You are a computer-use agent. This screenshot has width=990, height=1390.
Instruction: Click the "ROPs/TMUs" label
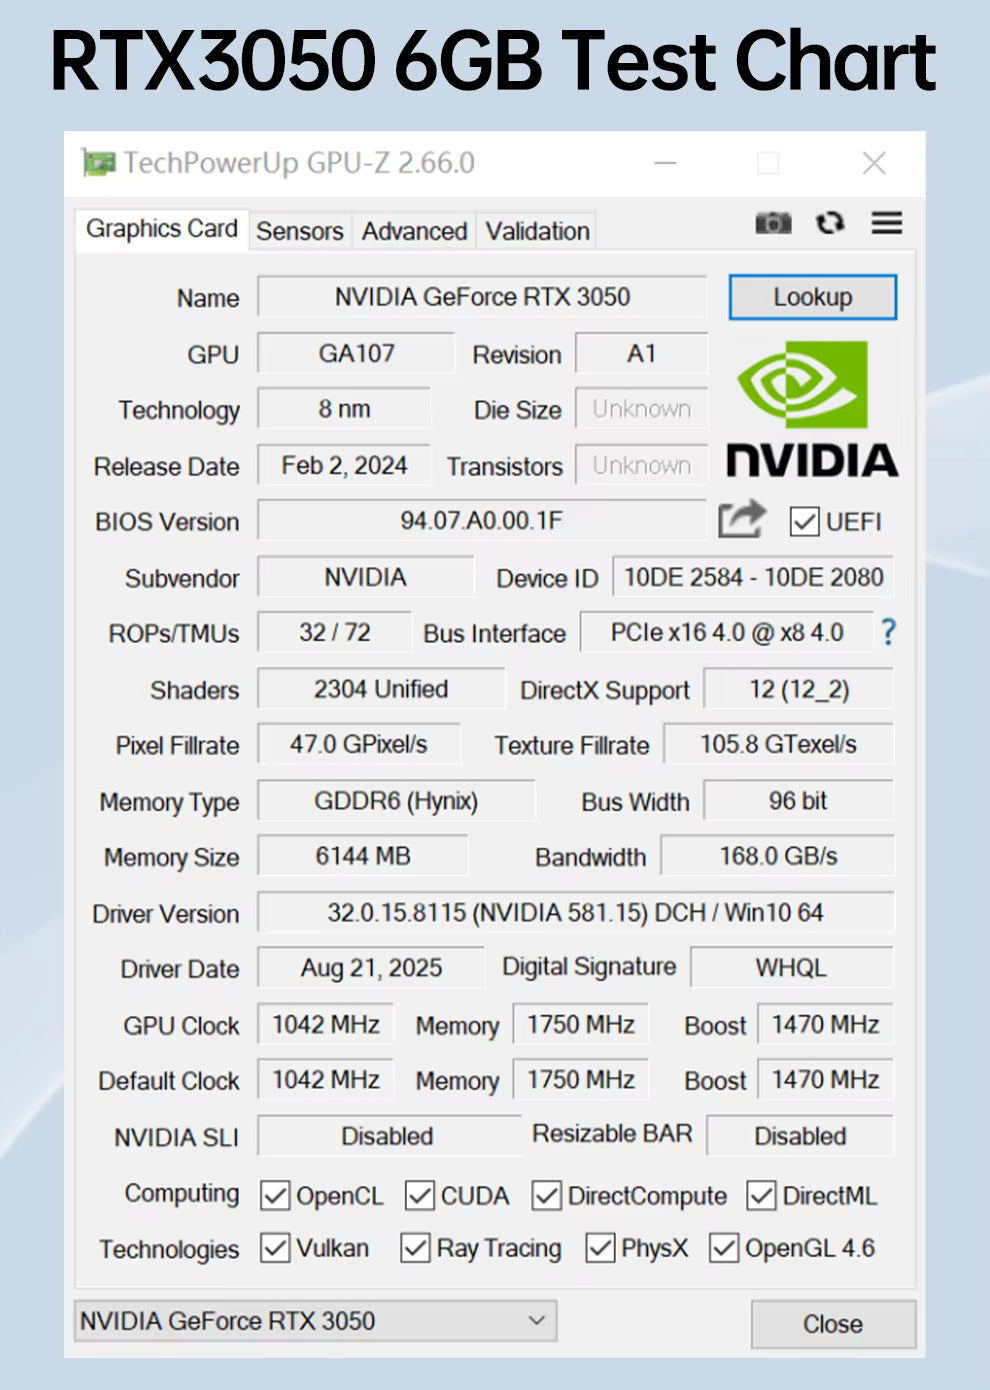[174, 634]
